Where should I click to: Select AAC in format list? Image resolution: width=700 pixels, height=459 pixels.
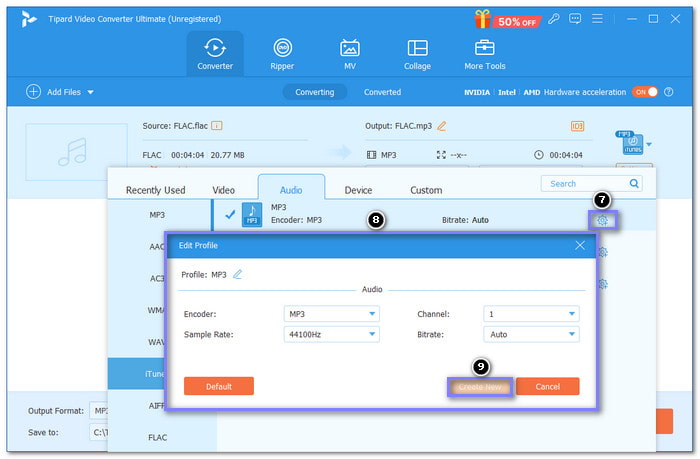156,246
